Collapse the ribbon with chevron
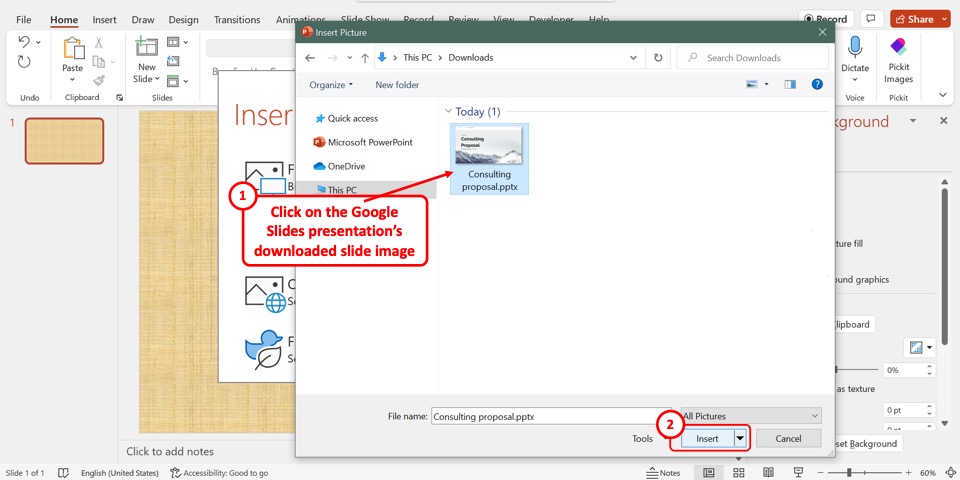The width and height of the screenshot is (960, 480). [x=942, y=95]
